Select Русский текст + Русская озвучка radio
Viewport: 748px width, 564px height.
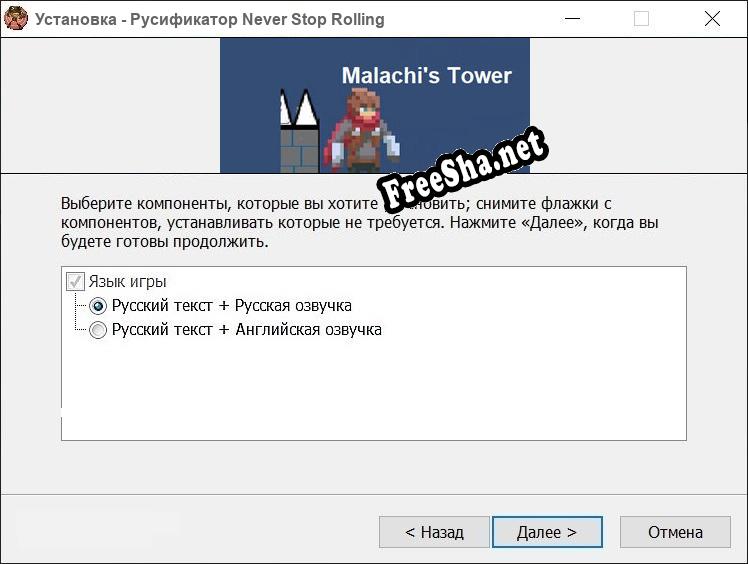pos(98,306)
